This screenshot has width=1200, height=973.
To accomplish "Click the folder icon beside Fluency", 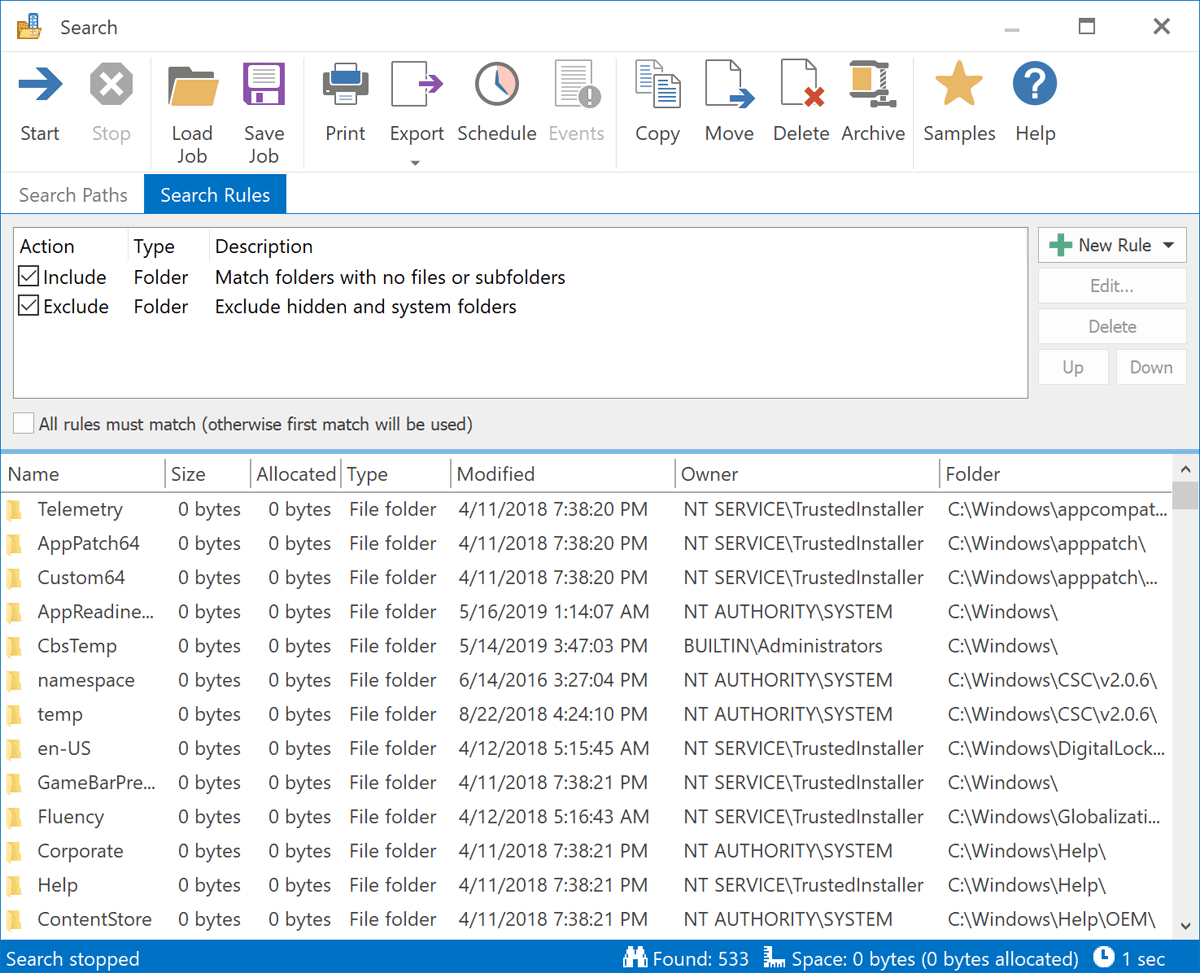I will 15,817.
